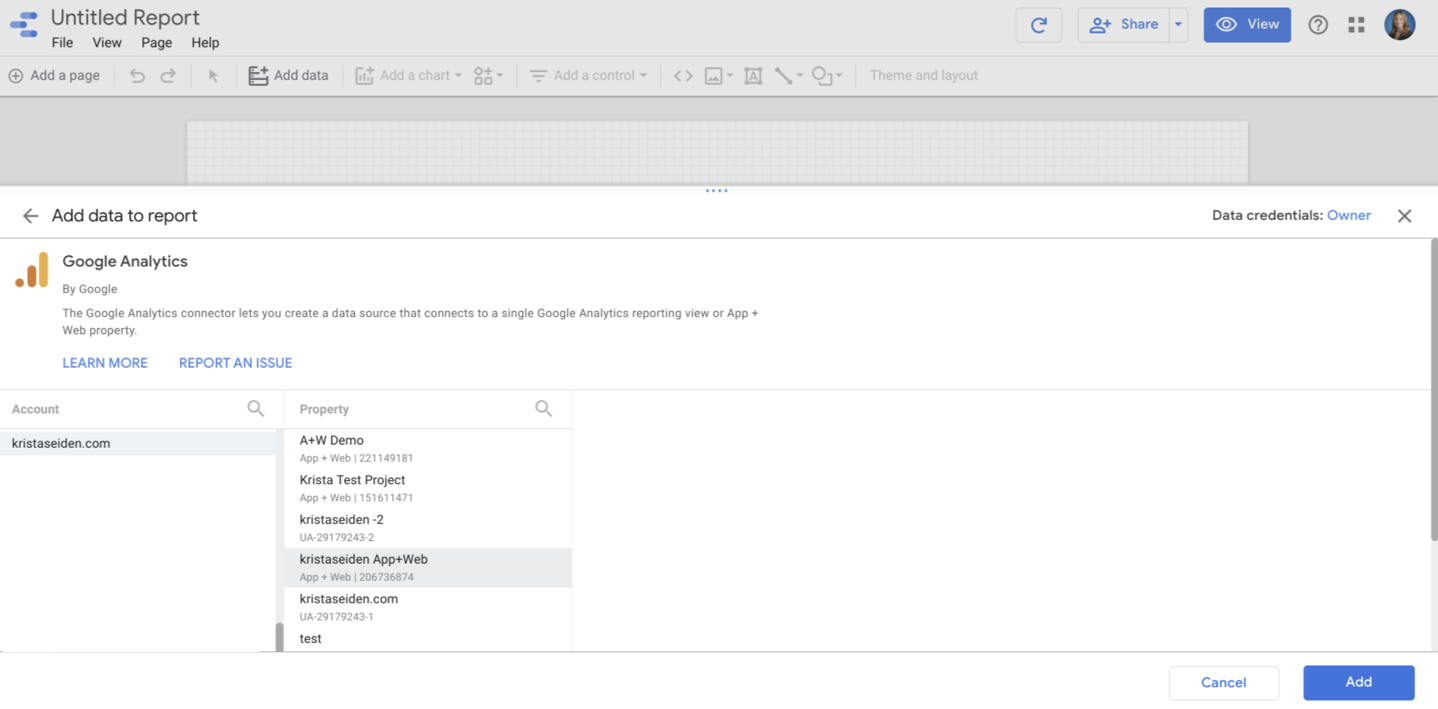Click the URL embed code icon

683,75
